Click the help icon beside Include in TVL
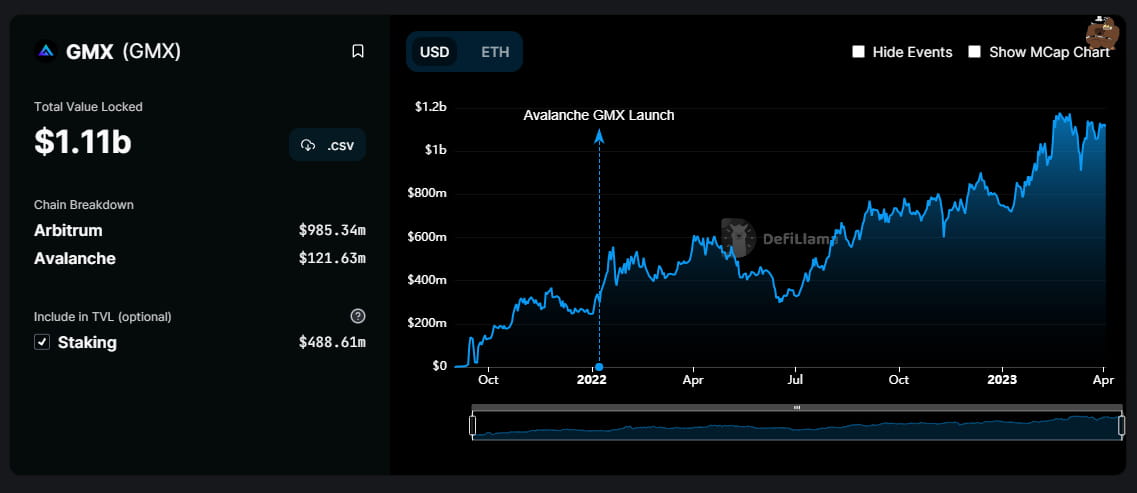The height and width of the screenshot is (493, 1137). [358, 316]
